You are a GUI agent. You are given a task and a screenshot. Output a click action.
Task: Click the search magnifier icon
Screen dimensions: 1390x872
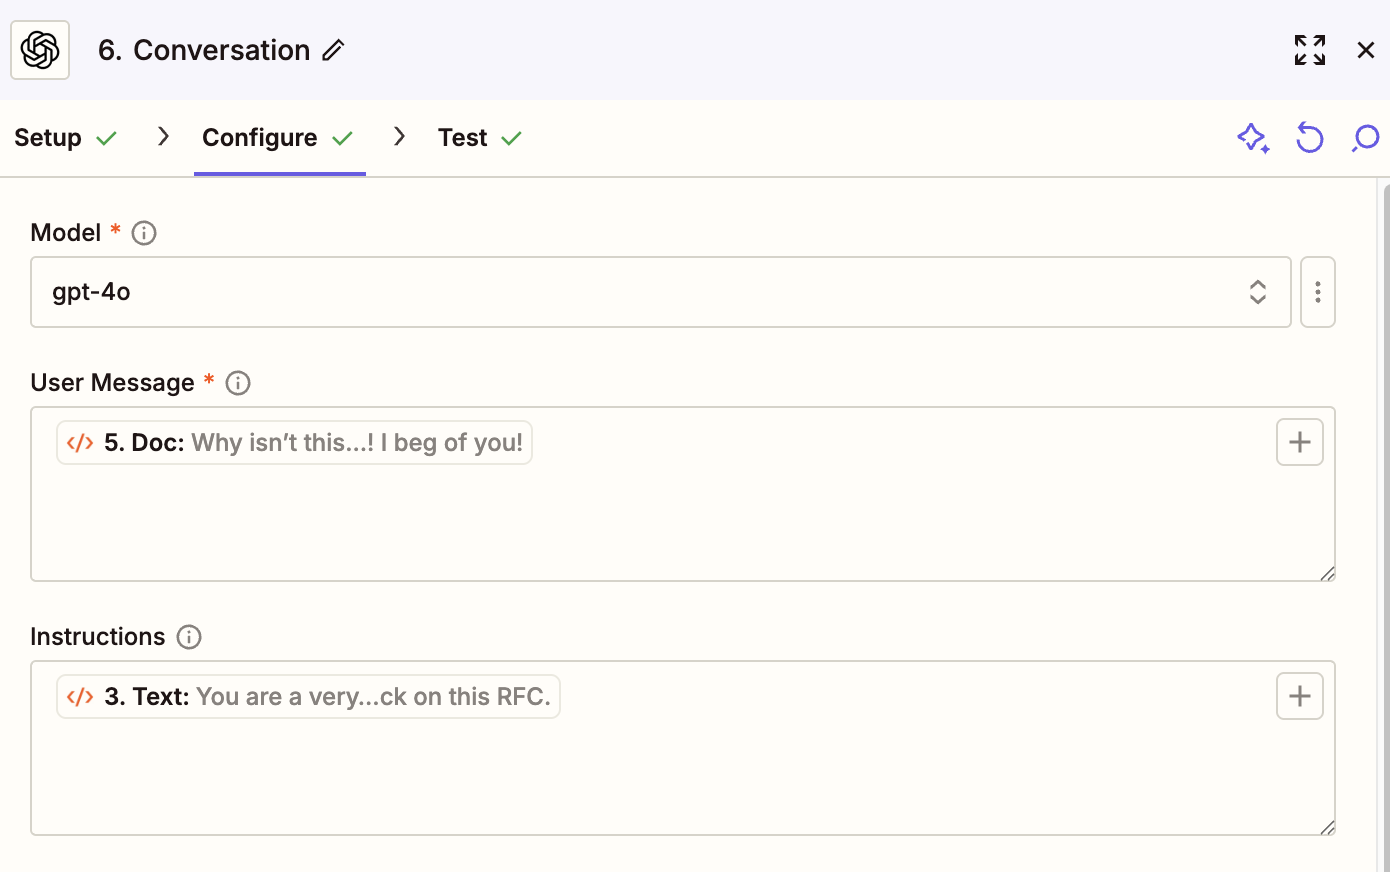(1365, 138)
